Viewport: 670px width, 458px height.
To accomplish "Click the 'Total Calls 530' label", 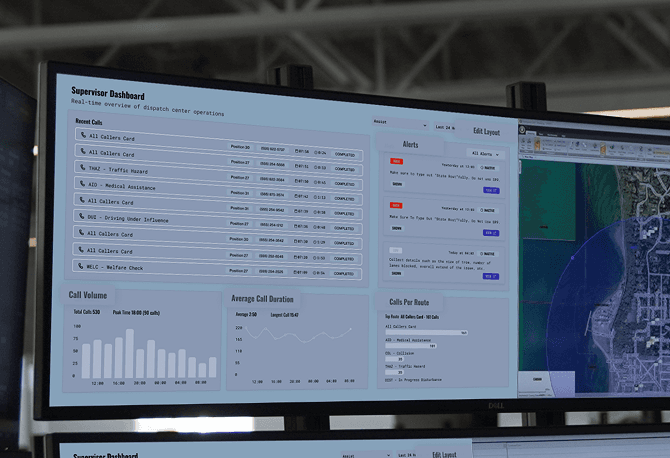I will 87,312.
